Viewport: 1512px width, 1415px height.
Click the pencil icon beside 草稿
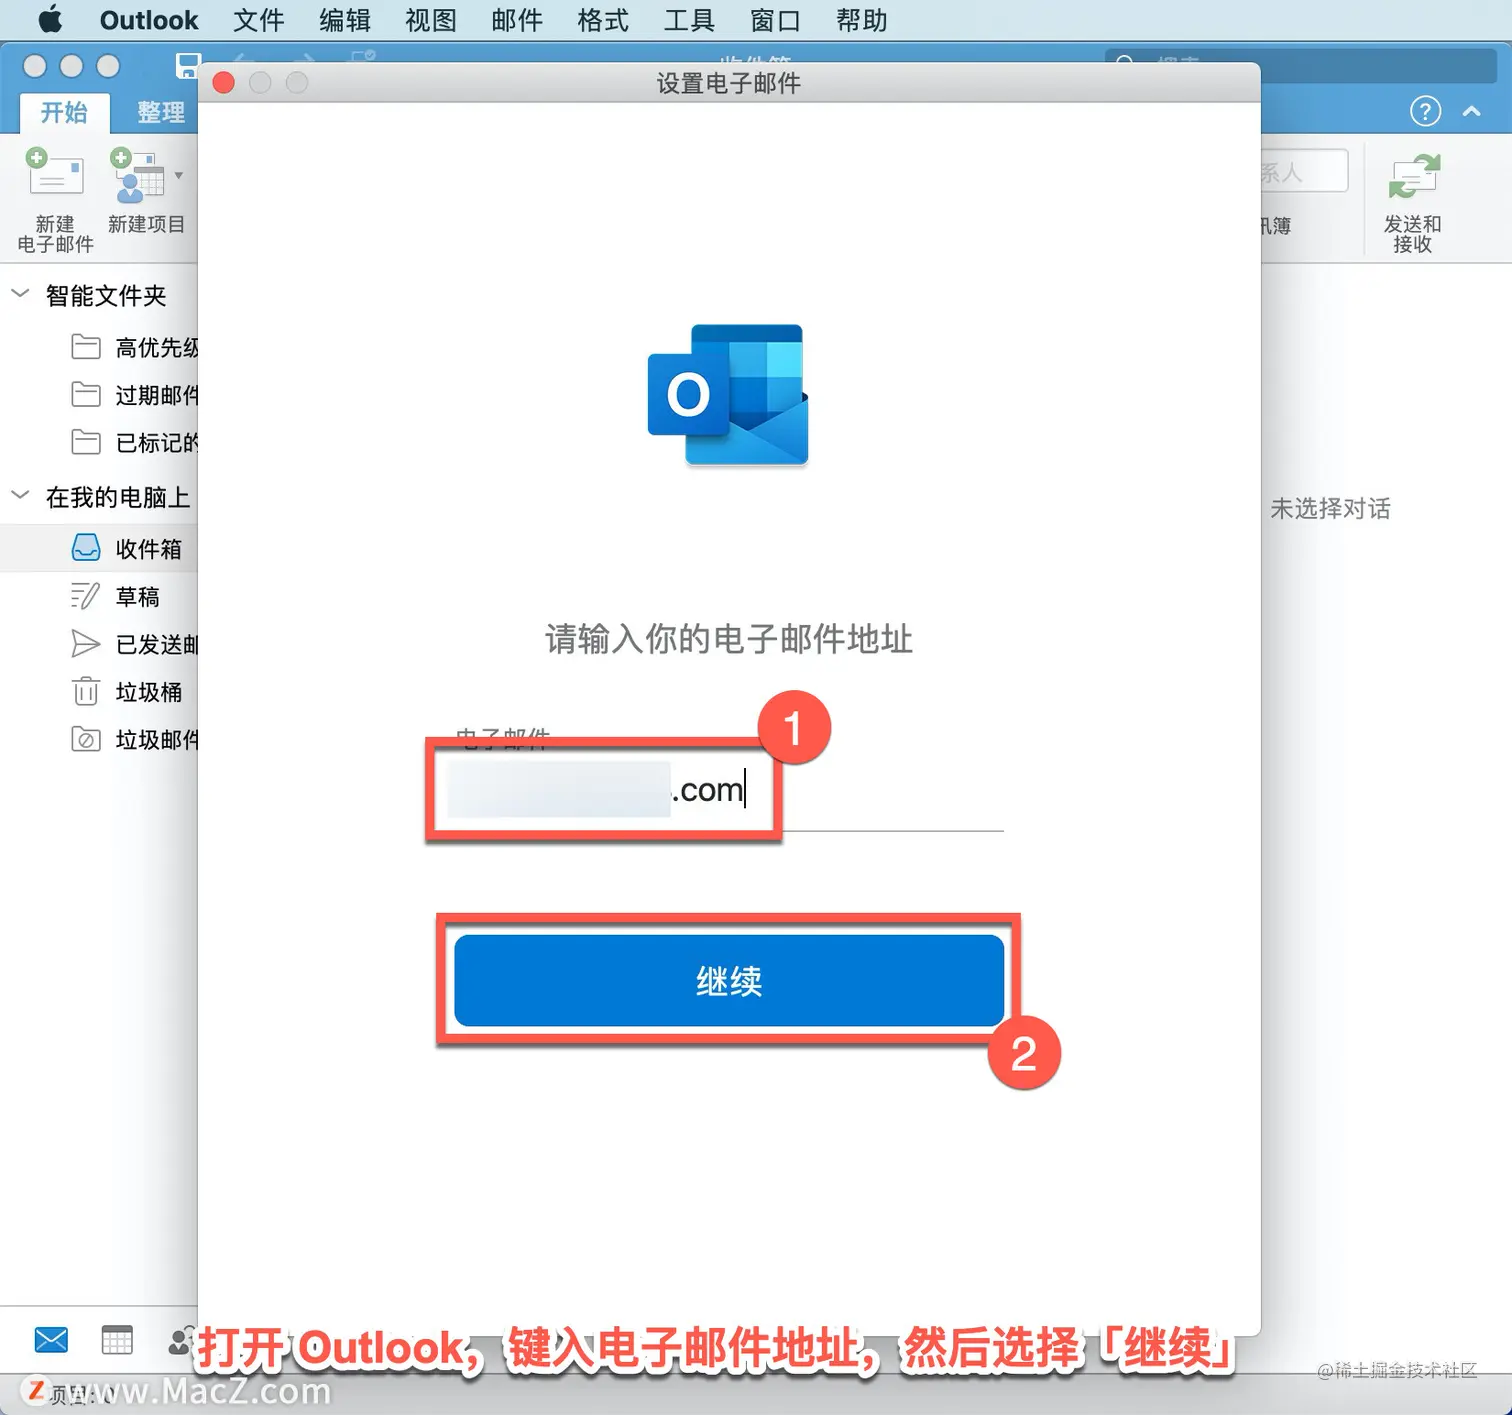(x=86, y=596)
